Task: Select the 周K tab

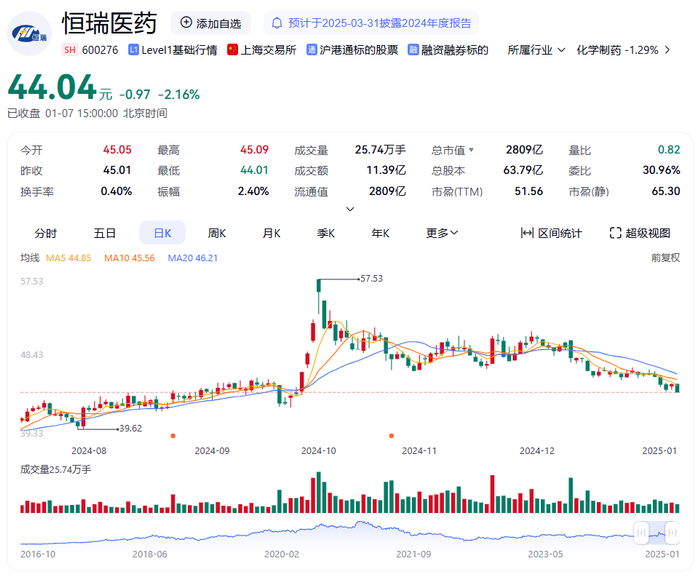Action: pos(217,233)
